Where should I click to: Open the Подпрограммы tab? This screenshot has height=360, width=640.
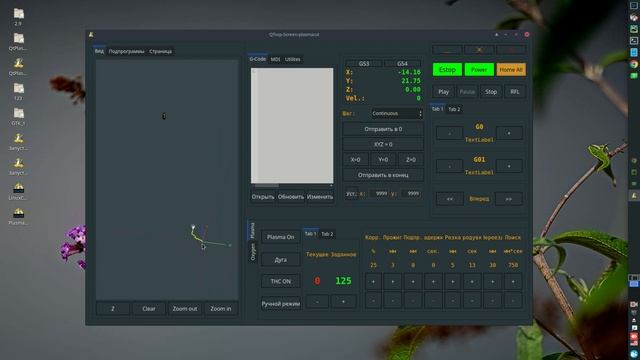pos(127,51)
